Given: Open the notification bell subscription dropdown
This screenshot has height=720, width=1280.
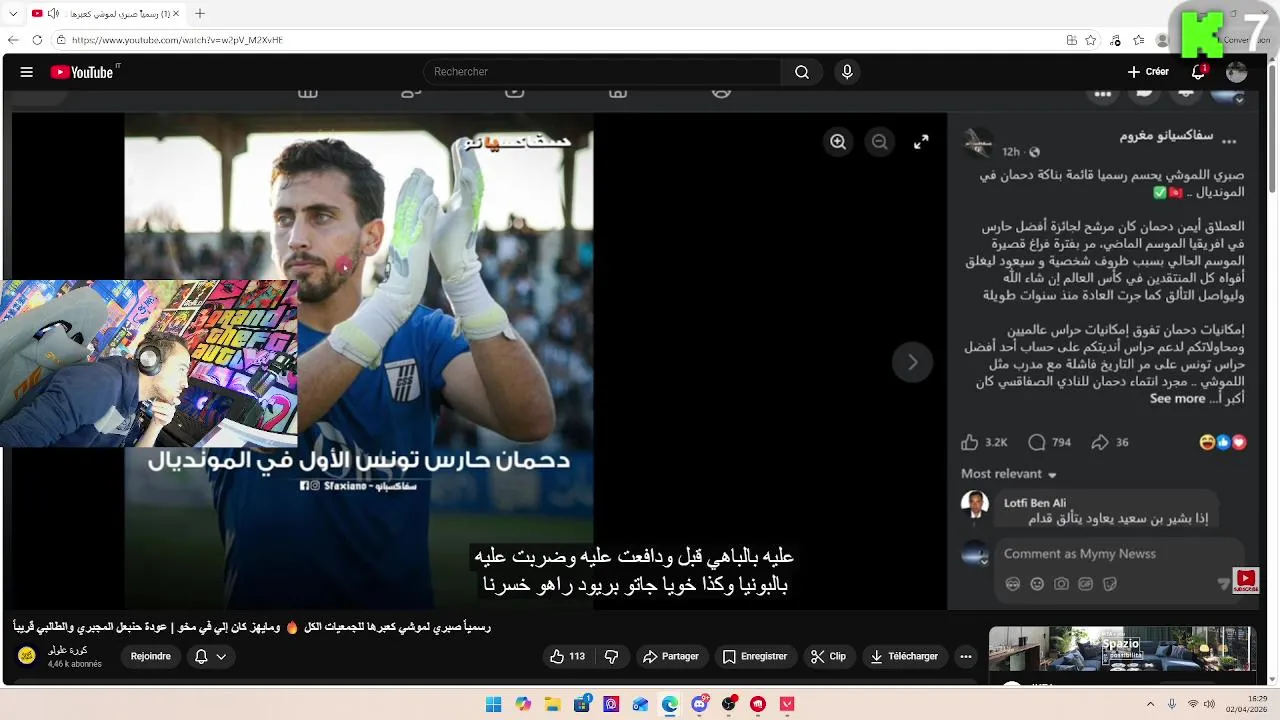Looking at the screenshot, I should pos(210,656).
